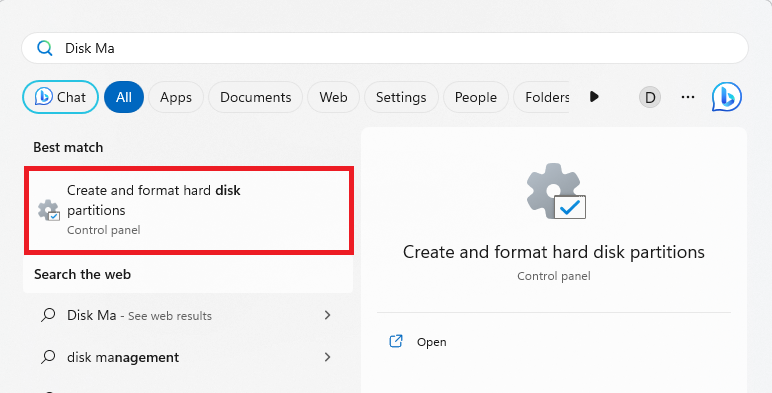Open Create and format hard disk partitions result
The image size is (772, 393).
[189, 210]
